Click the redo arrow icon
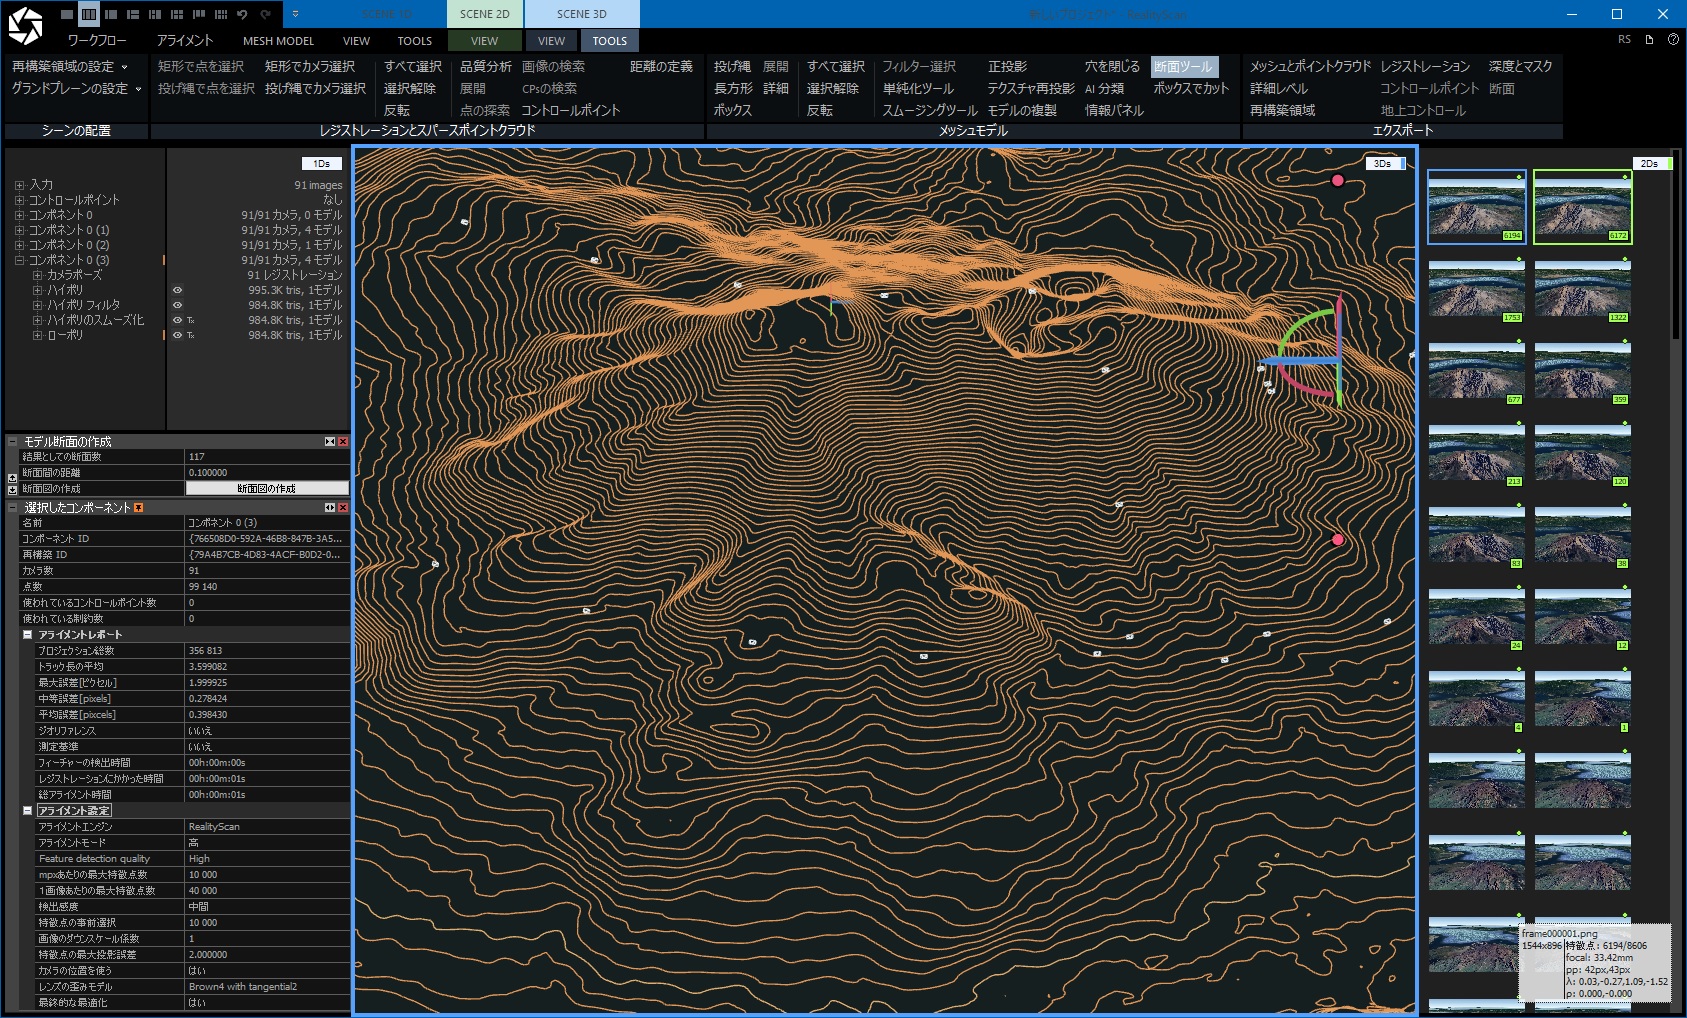This screenshot has height=1018, width=1687. click(x=265, y=14)
